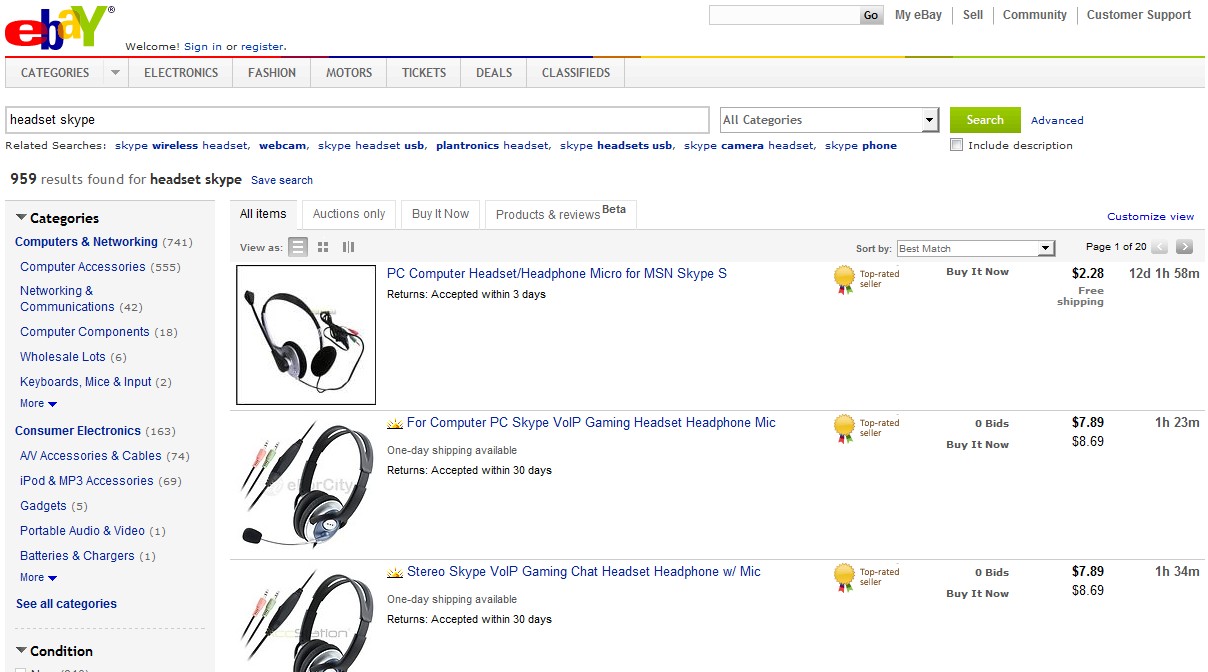Image resolution: width=1208 pixels, height=672 pixels.
Task: Open Networking & Communications category
Action: coord(67,299)
